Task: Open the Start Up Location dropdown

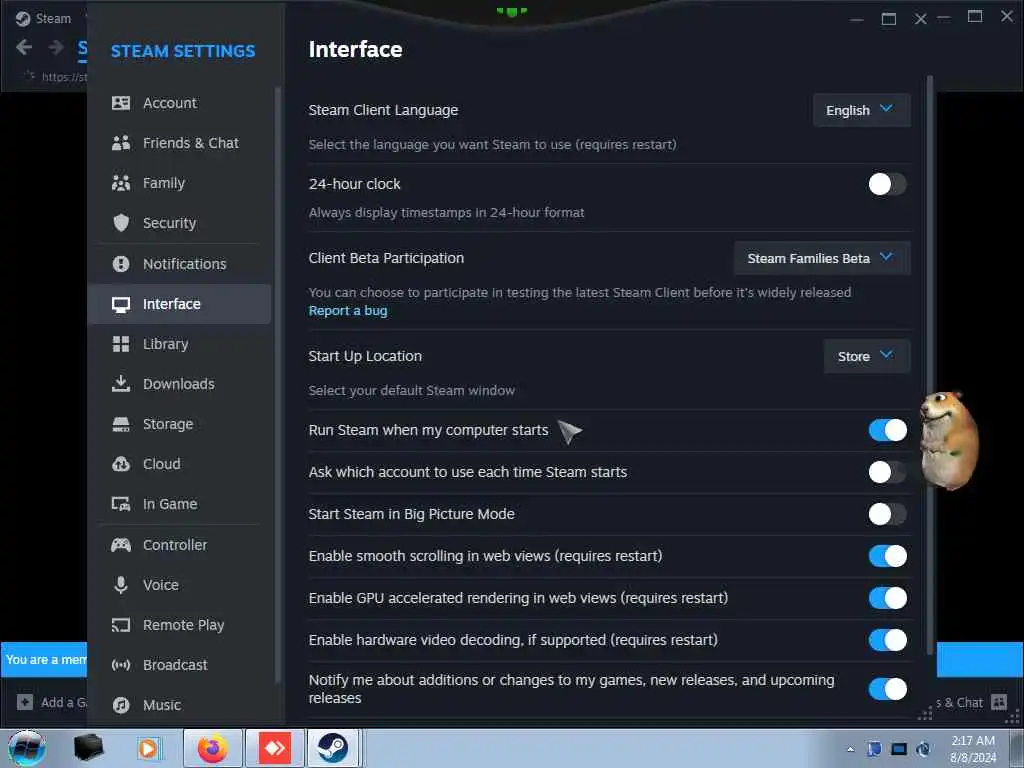Action: 867,356
